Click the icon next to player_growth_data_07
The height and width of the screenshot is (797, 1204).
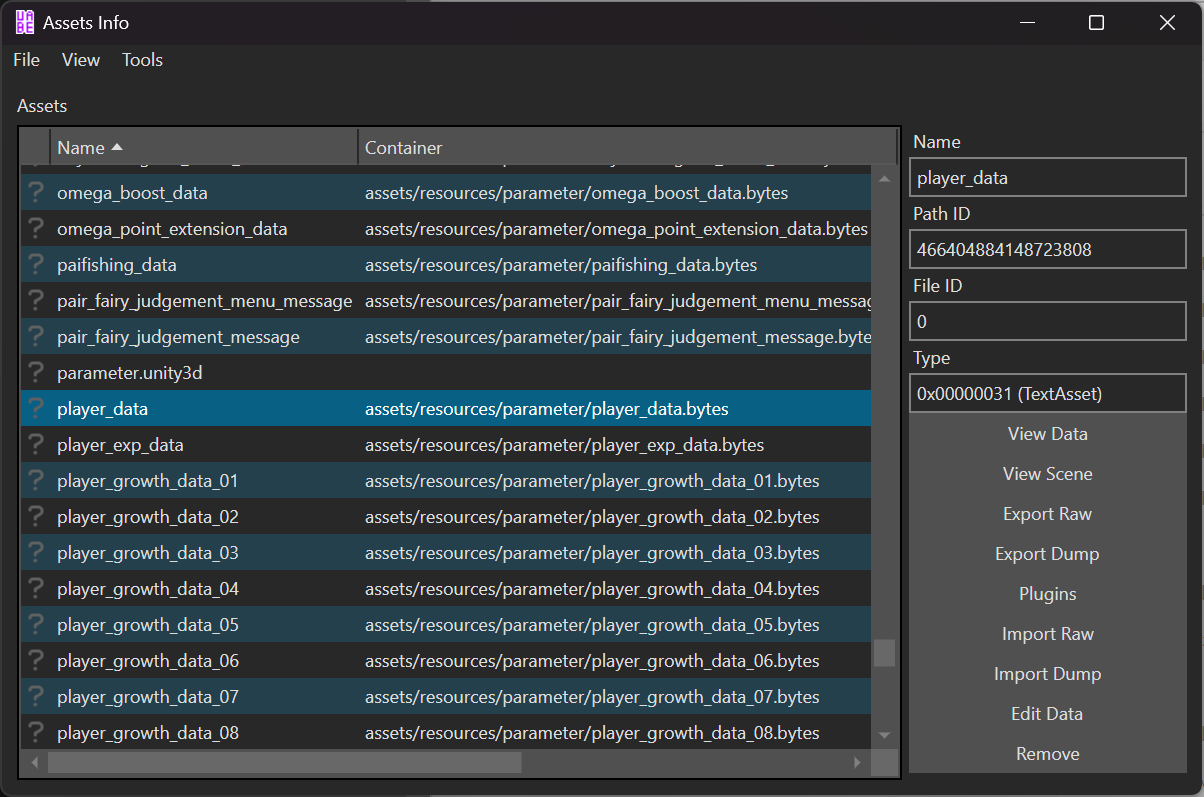point(36,697)
